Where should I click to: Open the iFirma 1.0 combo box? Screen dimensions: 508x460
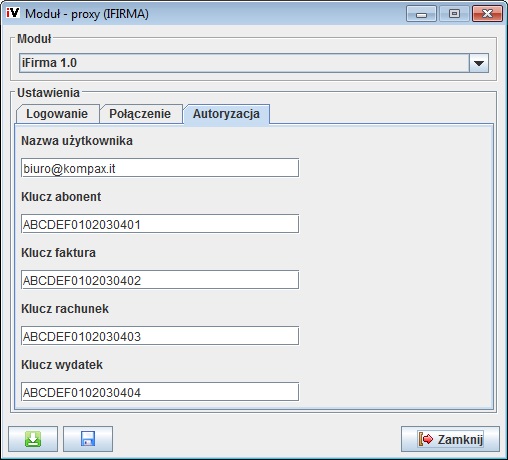254,63
